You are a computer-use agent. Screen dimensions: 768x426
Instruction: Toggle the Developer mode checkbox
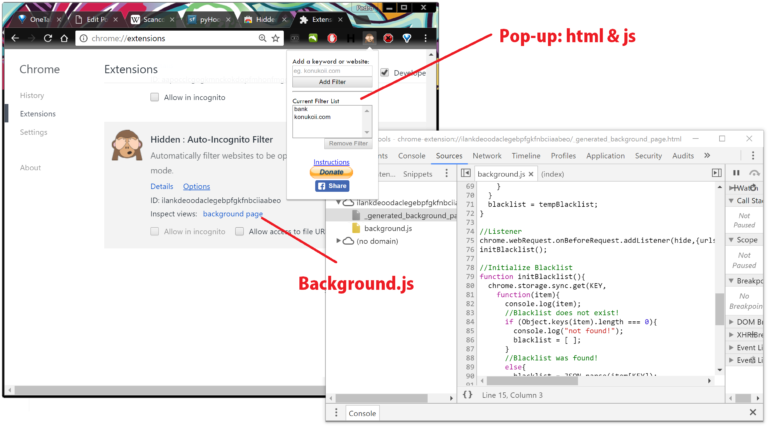(385, 72)
